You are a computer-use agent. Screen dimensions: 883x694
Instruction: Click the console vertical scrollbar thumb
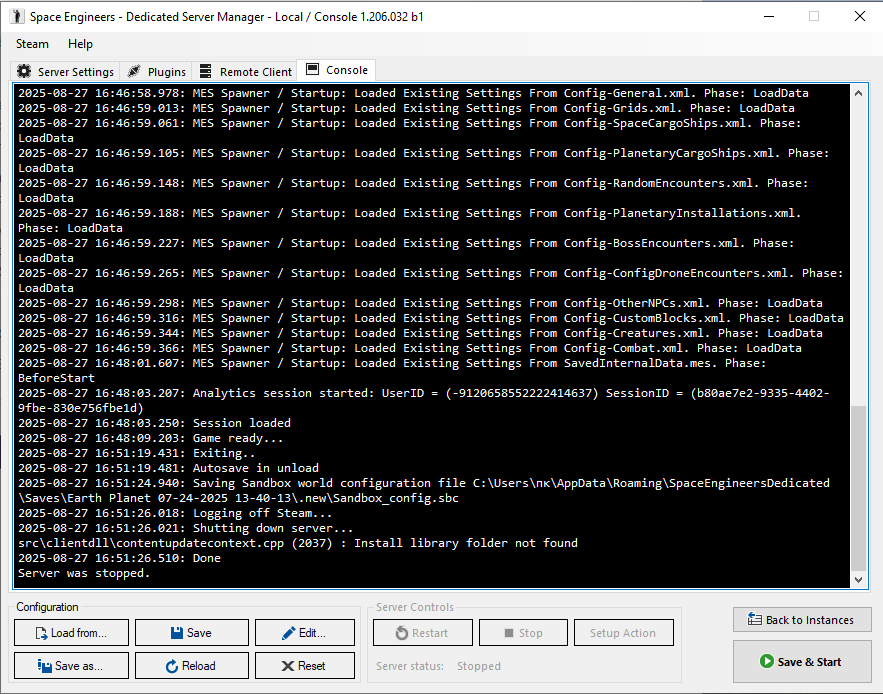coord(858,488)
